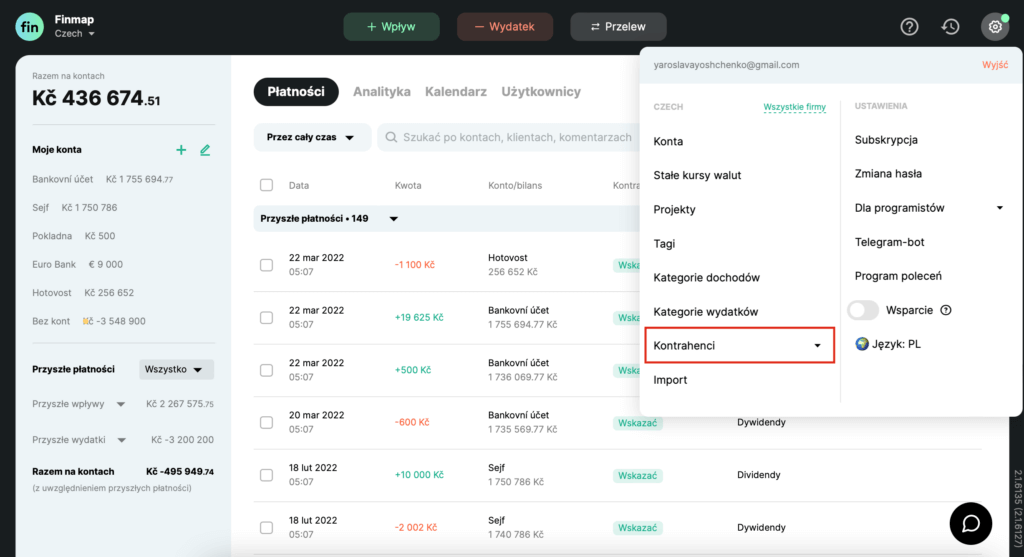The height and width of the screenshot is (557, 1024).
Task: Switch to the Użytkownicy tab
Action: point(541,91)
